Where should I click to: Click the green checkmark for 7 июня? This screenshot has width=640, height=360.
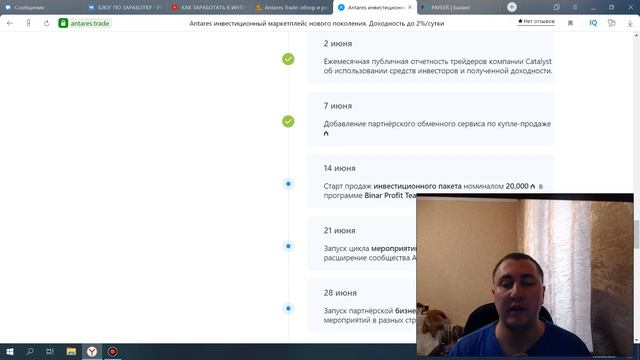click(288, 121)
